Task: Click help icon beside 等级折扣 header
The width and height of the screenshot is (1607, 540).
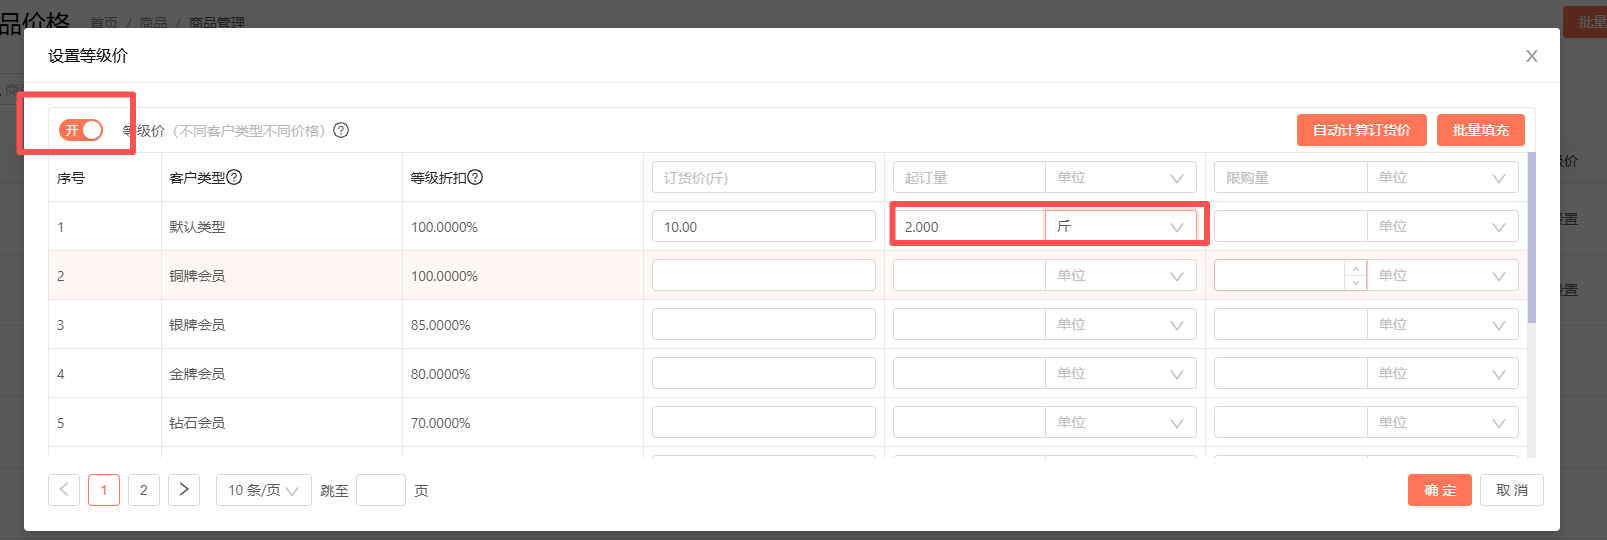Action: click(x=475, y=177)
